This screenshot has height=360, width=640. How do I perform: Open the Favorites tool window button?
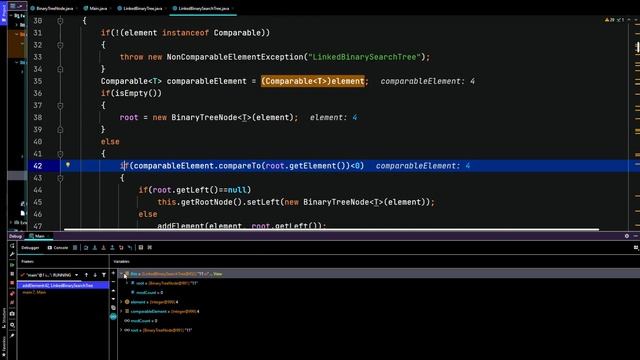pyautogui.click(x=4, y=346)
